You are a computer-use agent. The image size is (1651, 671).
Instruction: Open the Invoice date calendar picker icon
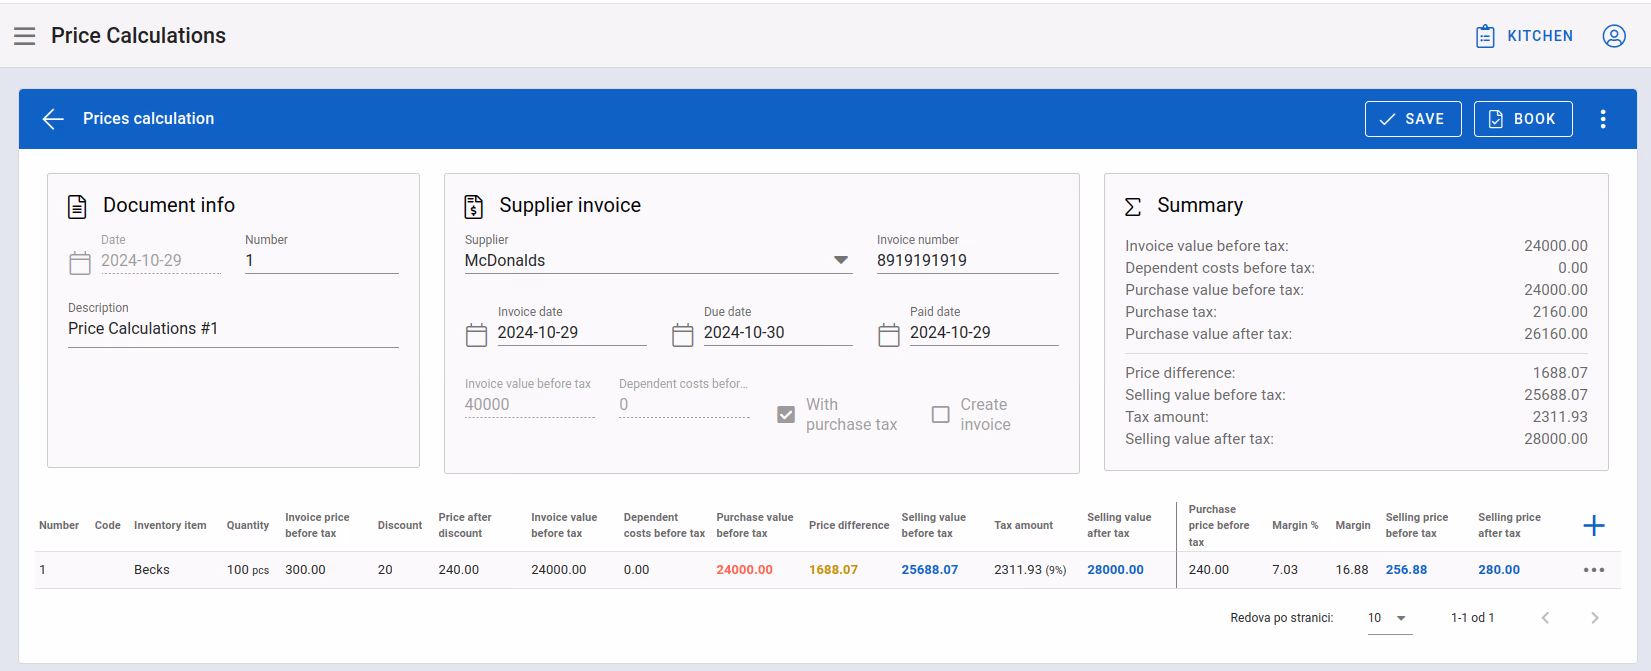pos(476,335)
